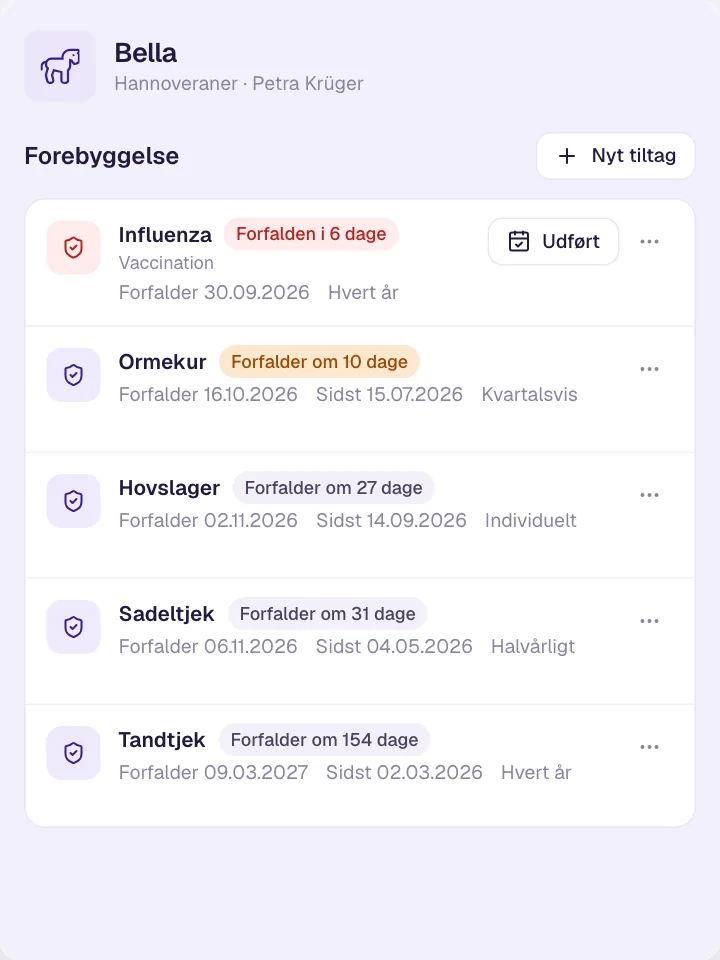Image resolution: width=720 pixels, height=960 pixels.
Task: Open the three-dot menu for Hovslager
Action: coord(650,495)
